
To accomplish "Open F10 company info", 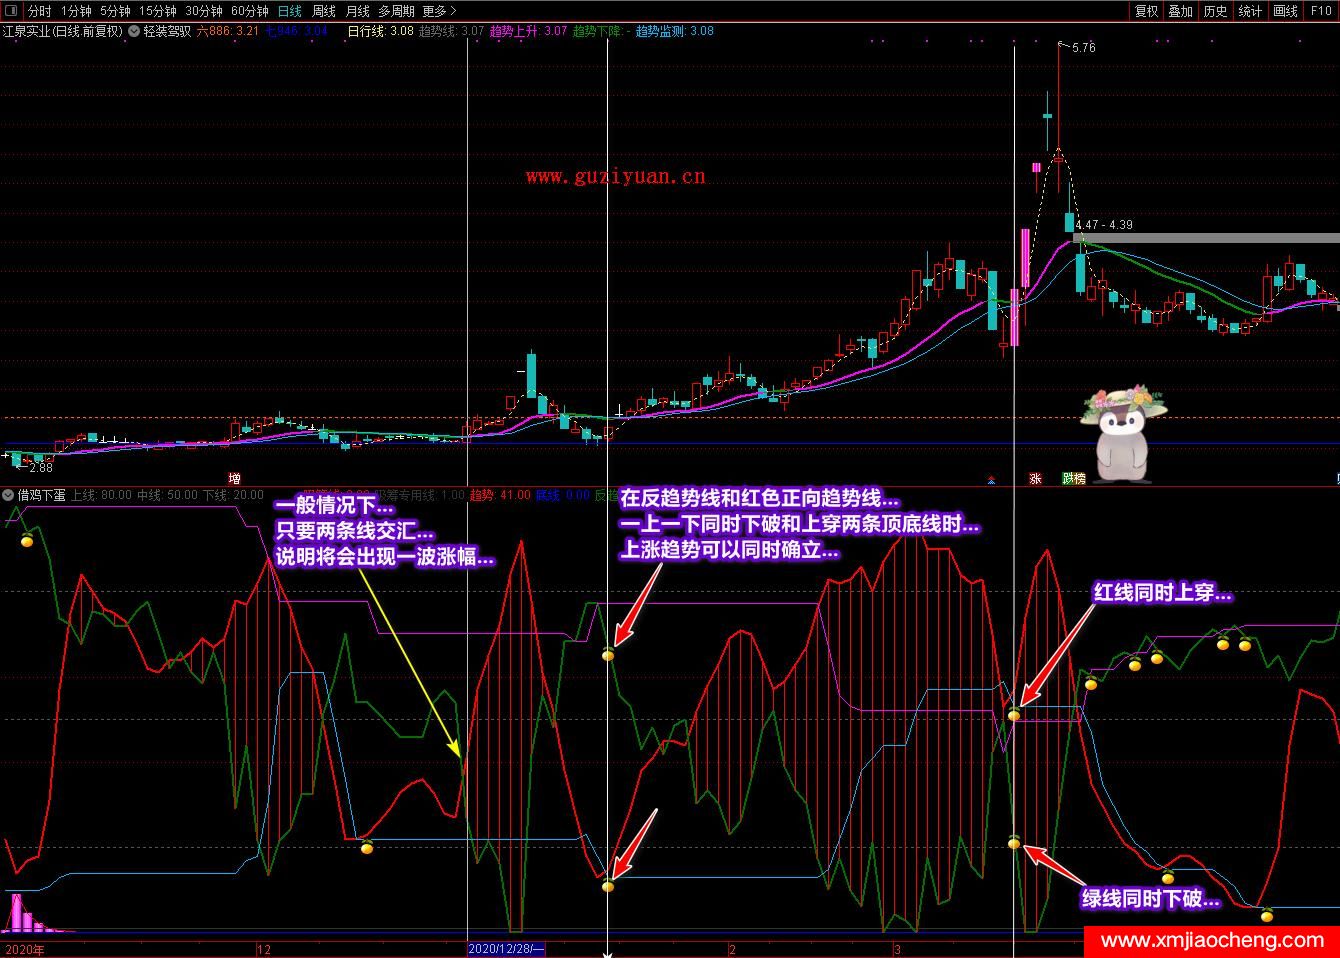I will 1321,11.
